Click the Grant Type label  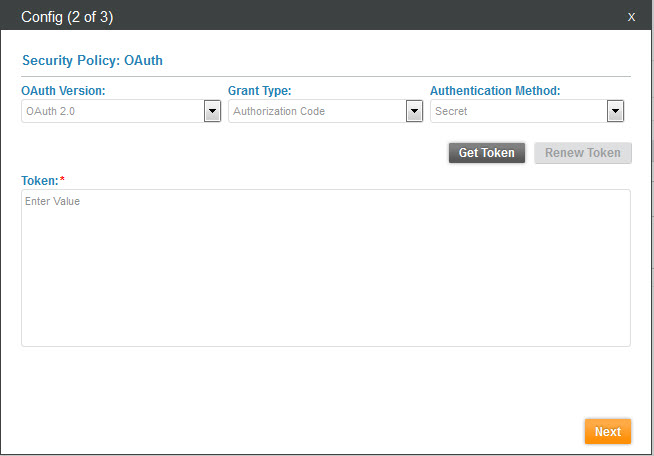coord(260,91)
